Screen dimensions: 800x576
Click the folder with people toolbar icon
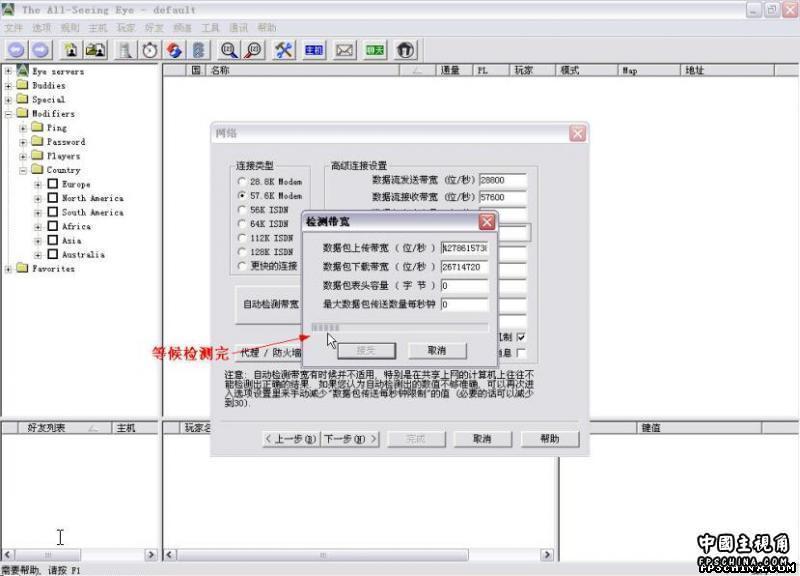click(95, 50)
